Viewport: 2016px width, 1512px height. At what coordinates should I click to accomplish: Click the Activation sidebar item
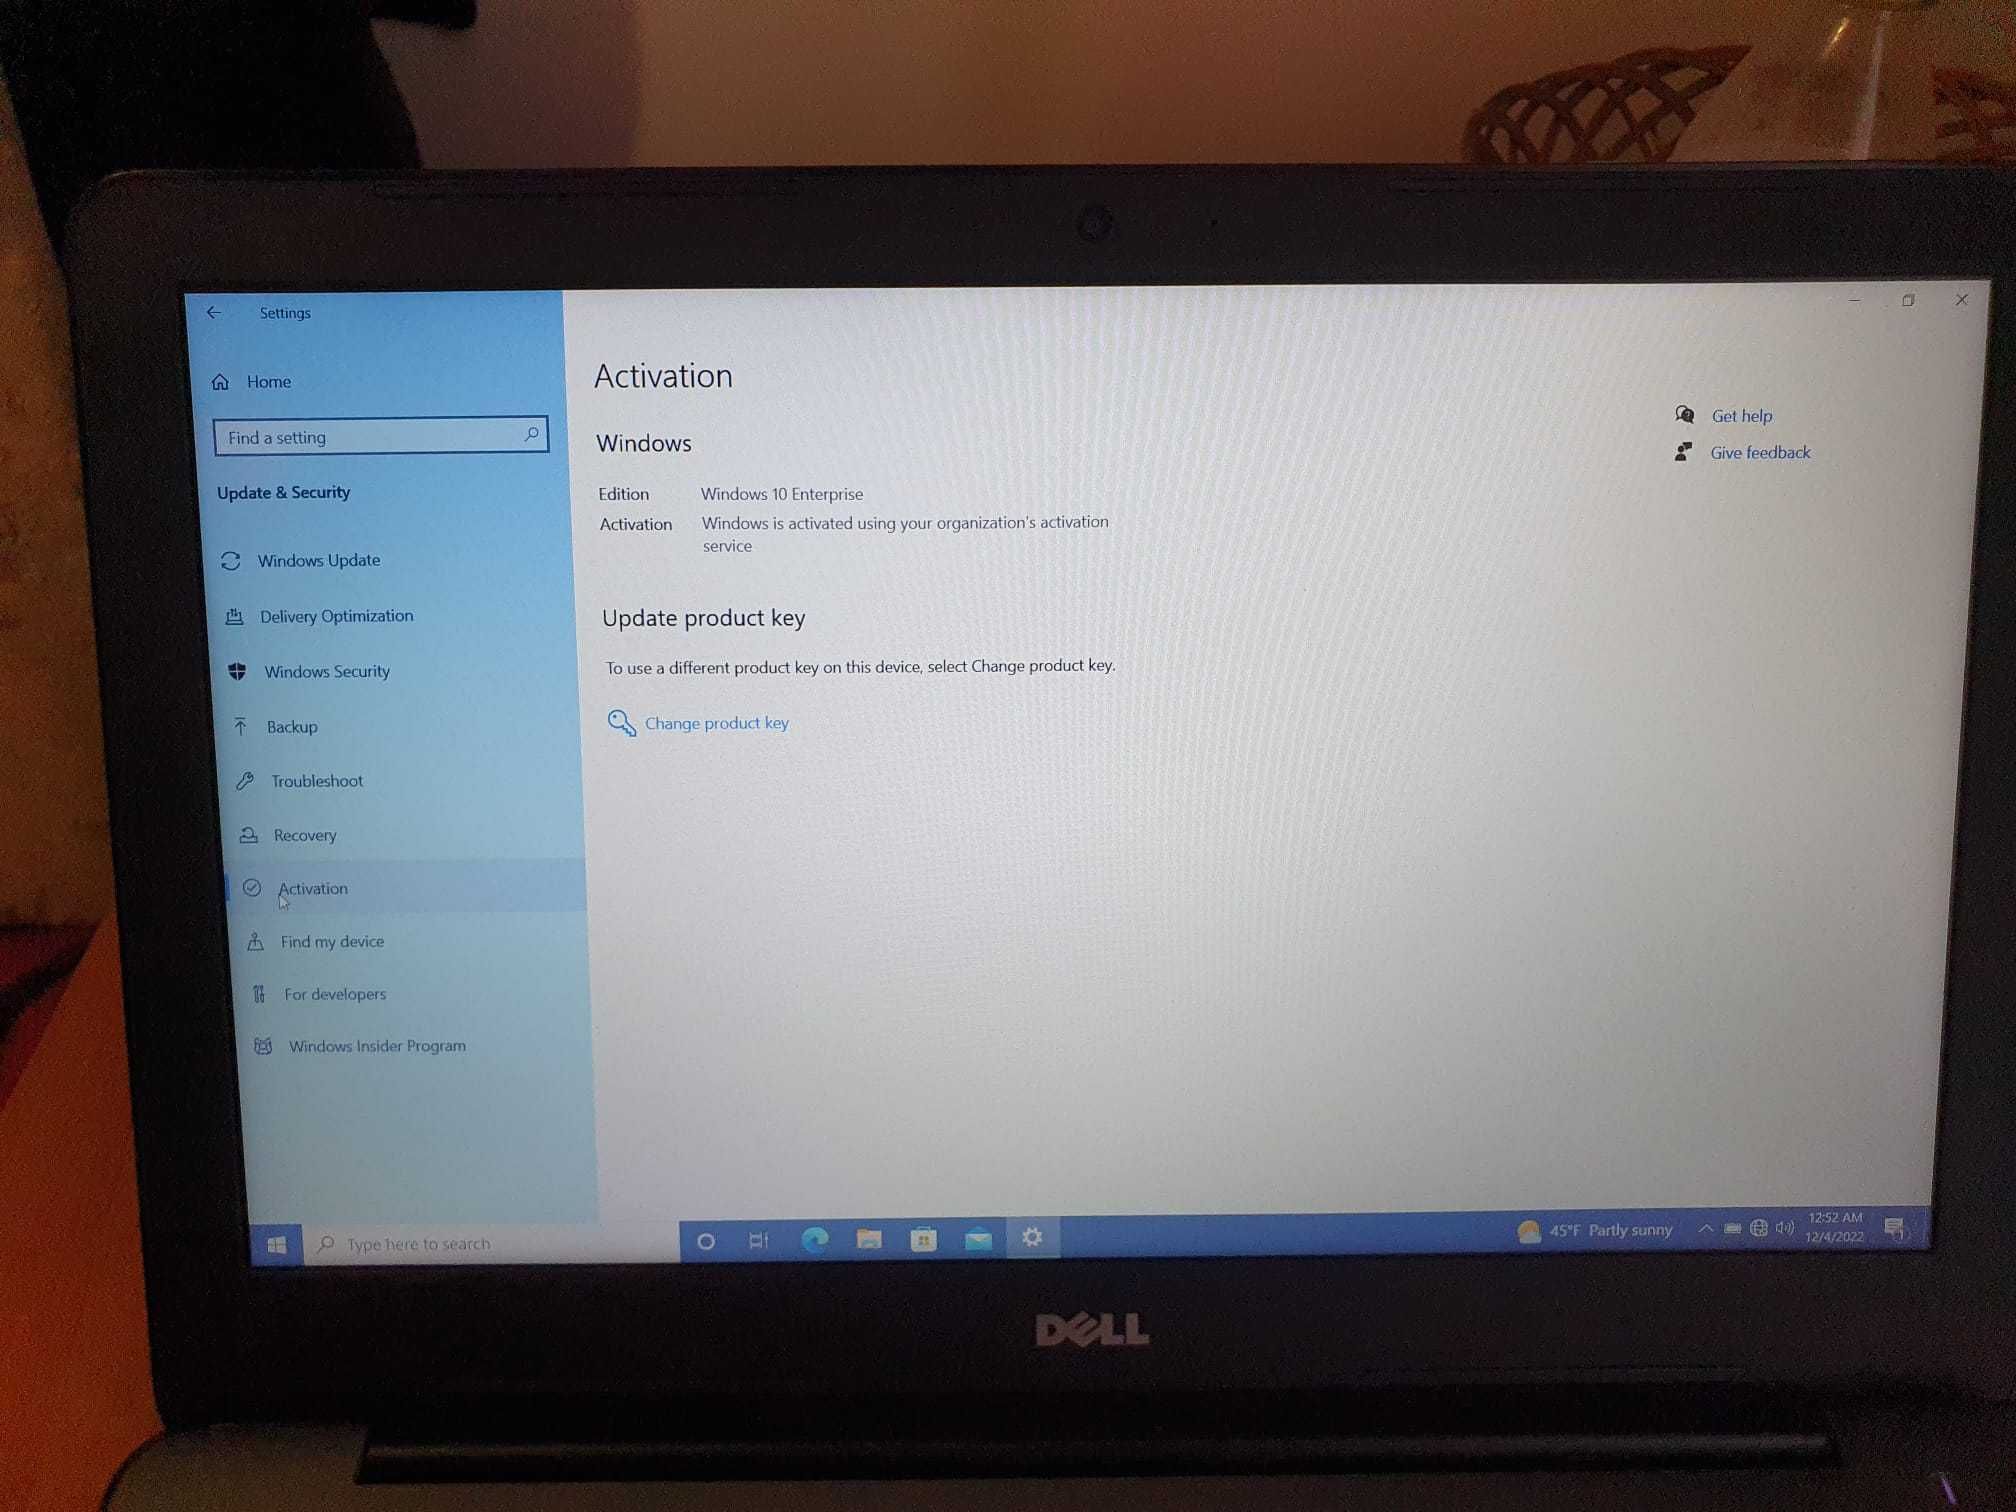(314, 888)
